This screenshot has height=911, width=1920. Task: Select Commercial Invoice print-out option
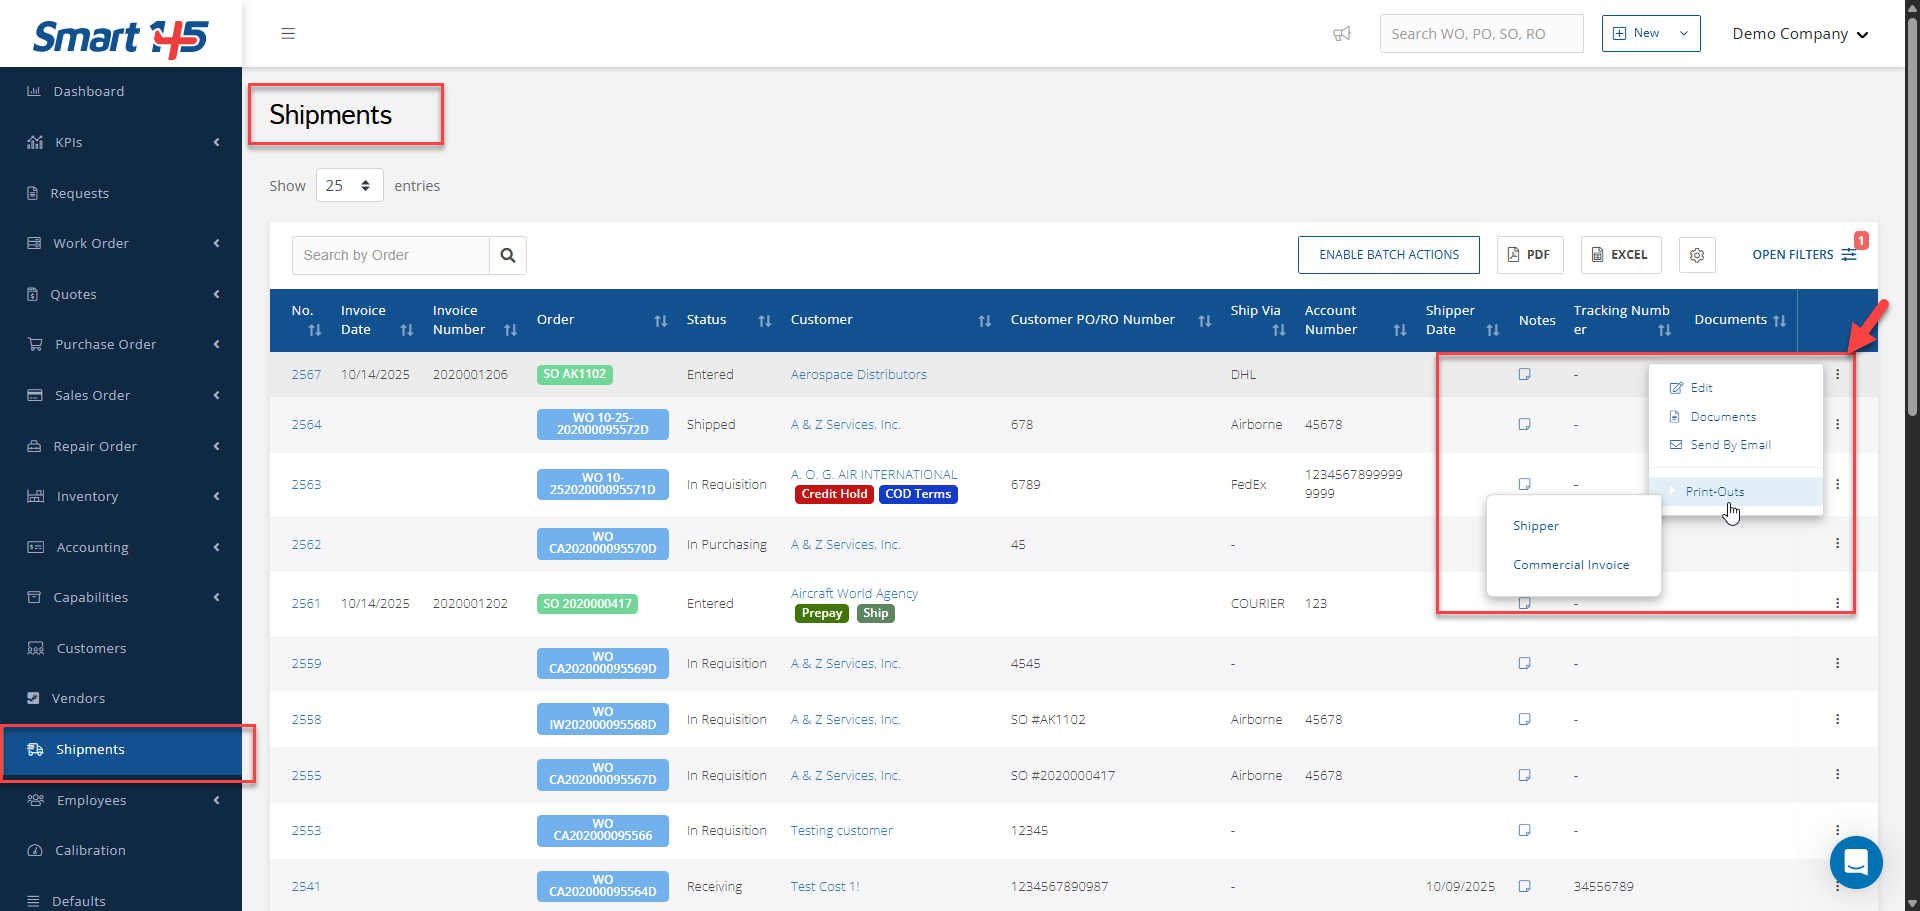[x=1571, y=565]
